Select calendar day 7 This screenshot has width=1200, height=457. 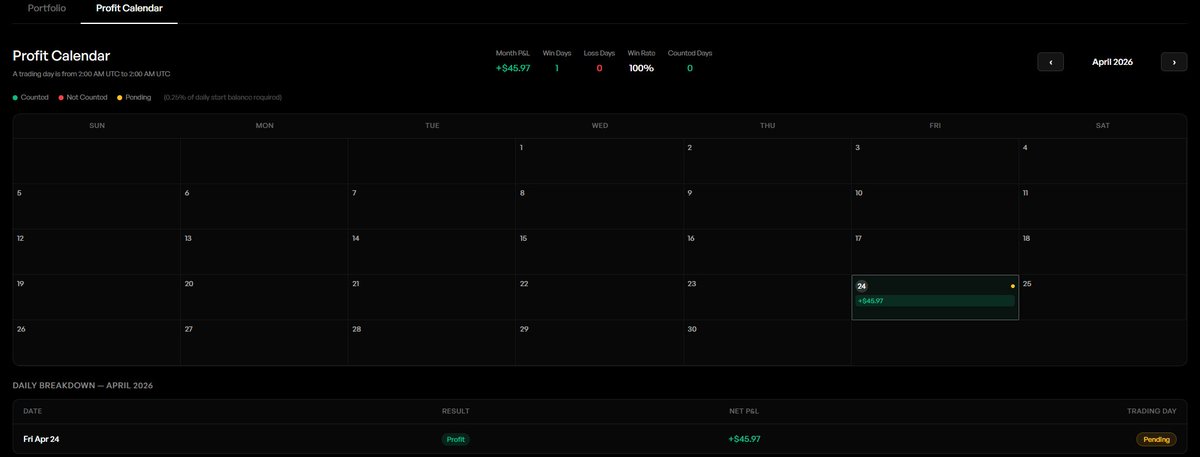tap(431, 206)
